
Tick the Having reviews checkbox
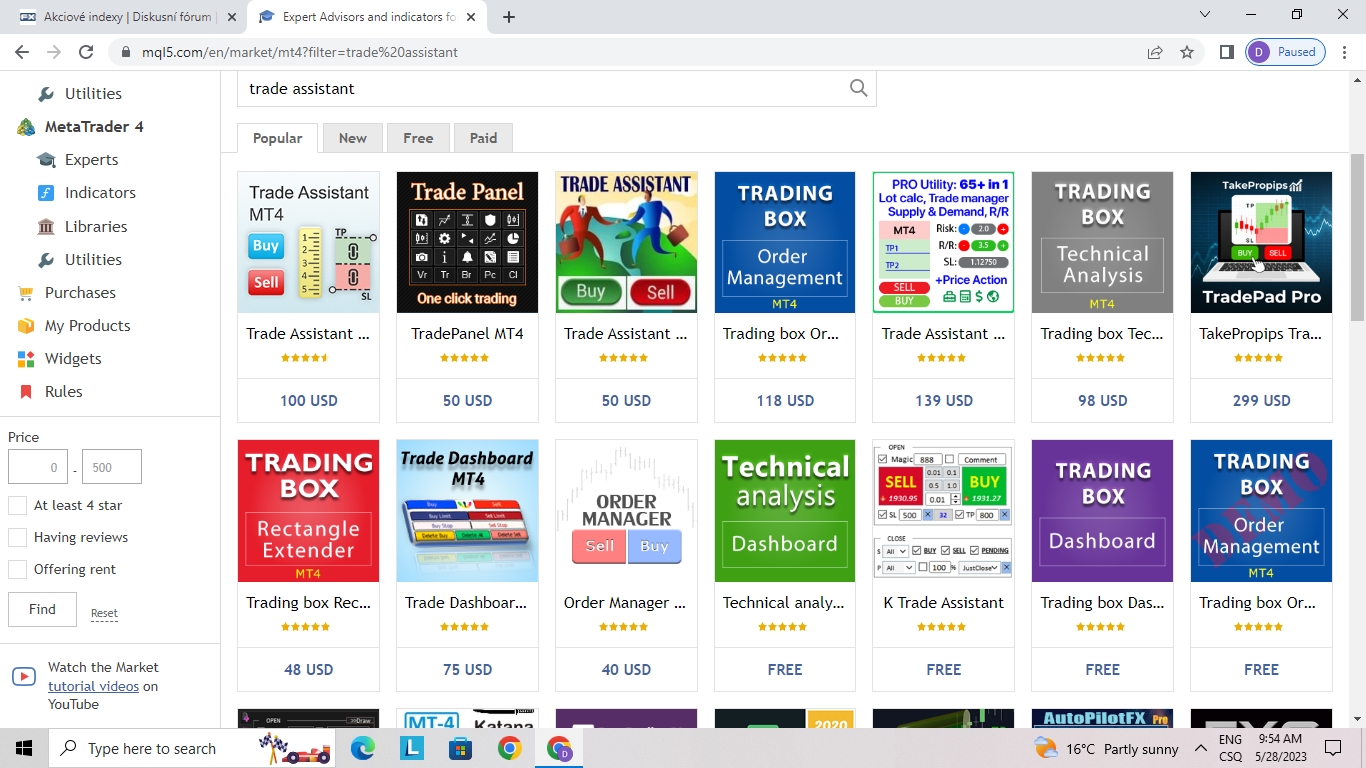pyautogui.click(x=18, y=538)
